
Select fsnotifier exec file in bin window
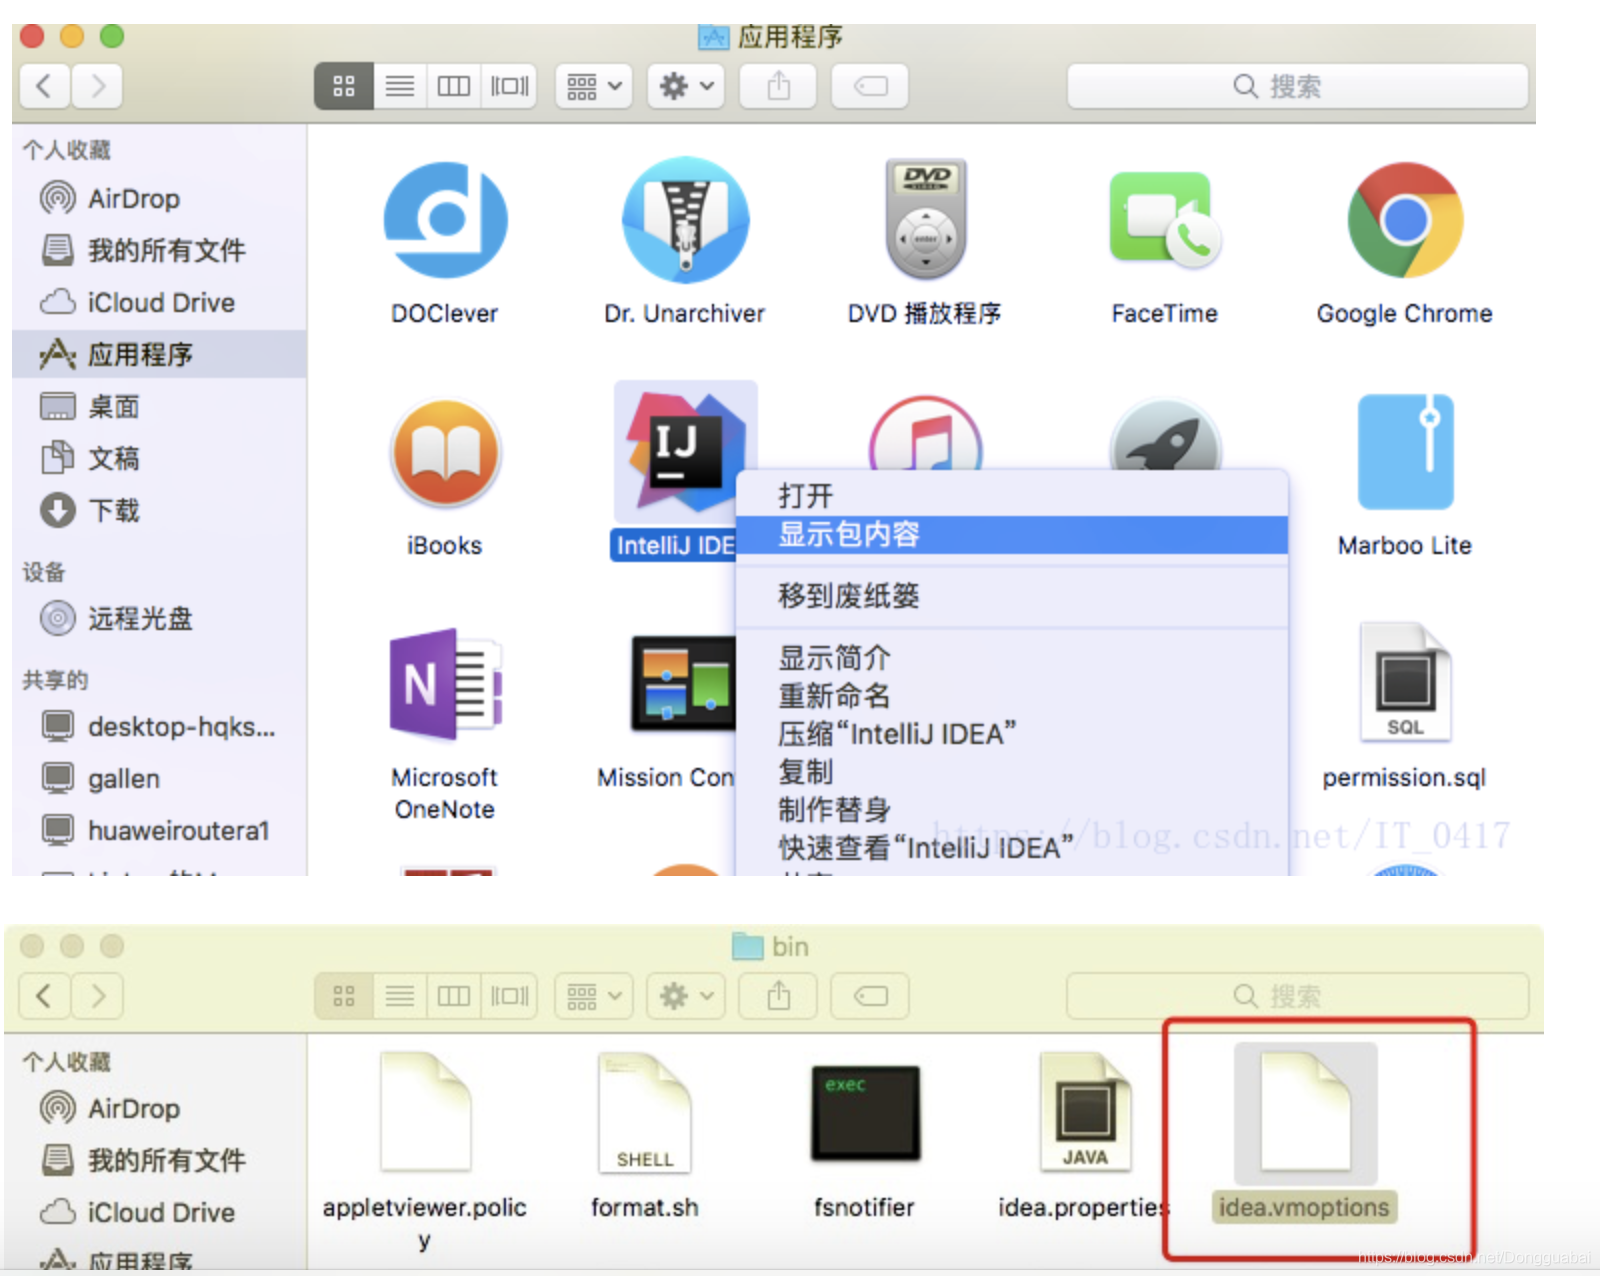pos(865,1112)
